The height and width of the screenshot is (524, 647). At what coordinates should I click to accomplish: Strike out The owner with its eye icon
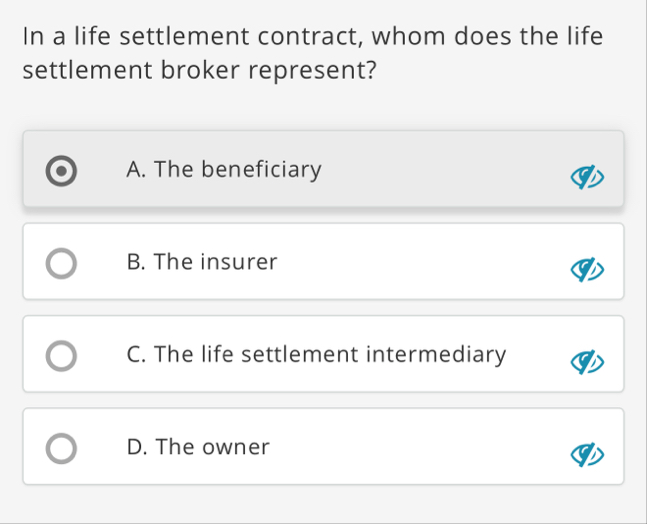(587, 454)
